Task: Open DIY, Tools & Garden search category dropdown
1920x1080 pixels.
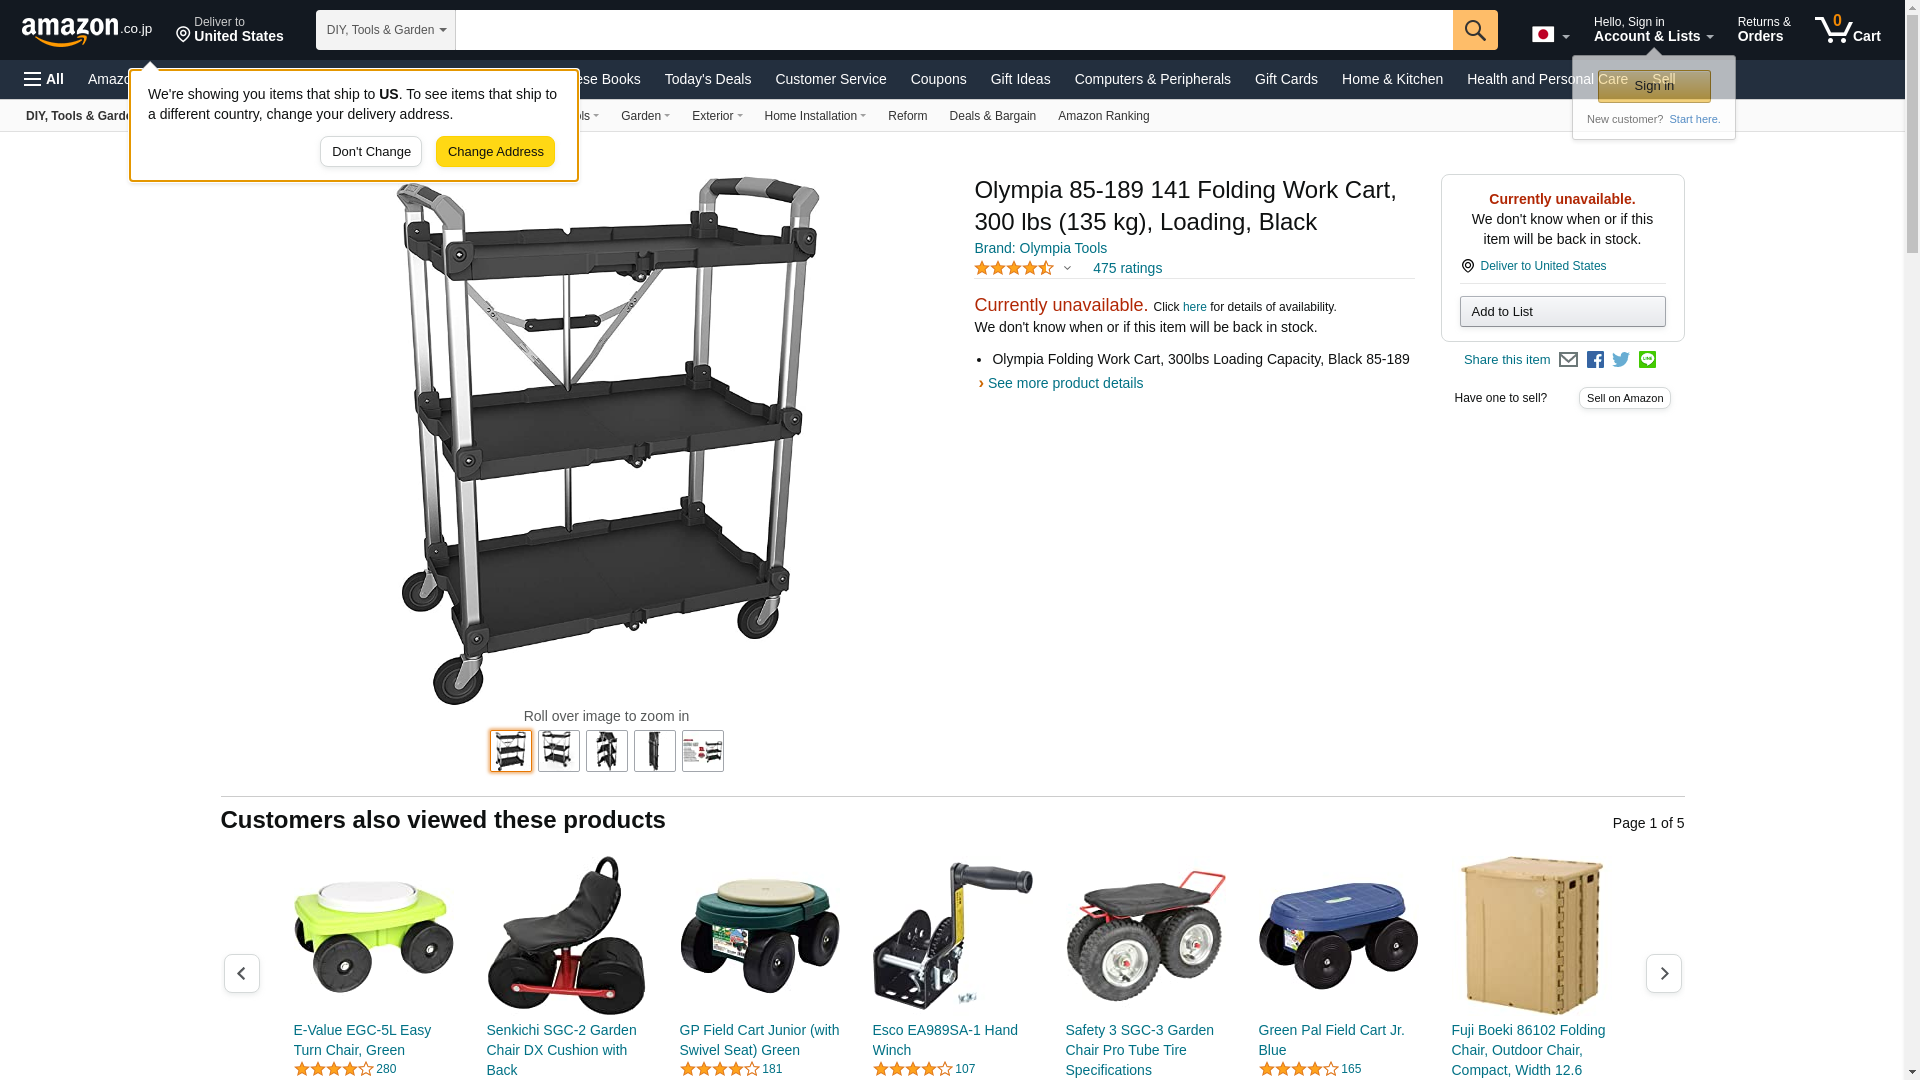Action: (x=386, y=30)
